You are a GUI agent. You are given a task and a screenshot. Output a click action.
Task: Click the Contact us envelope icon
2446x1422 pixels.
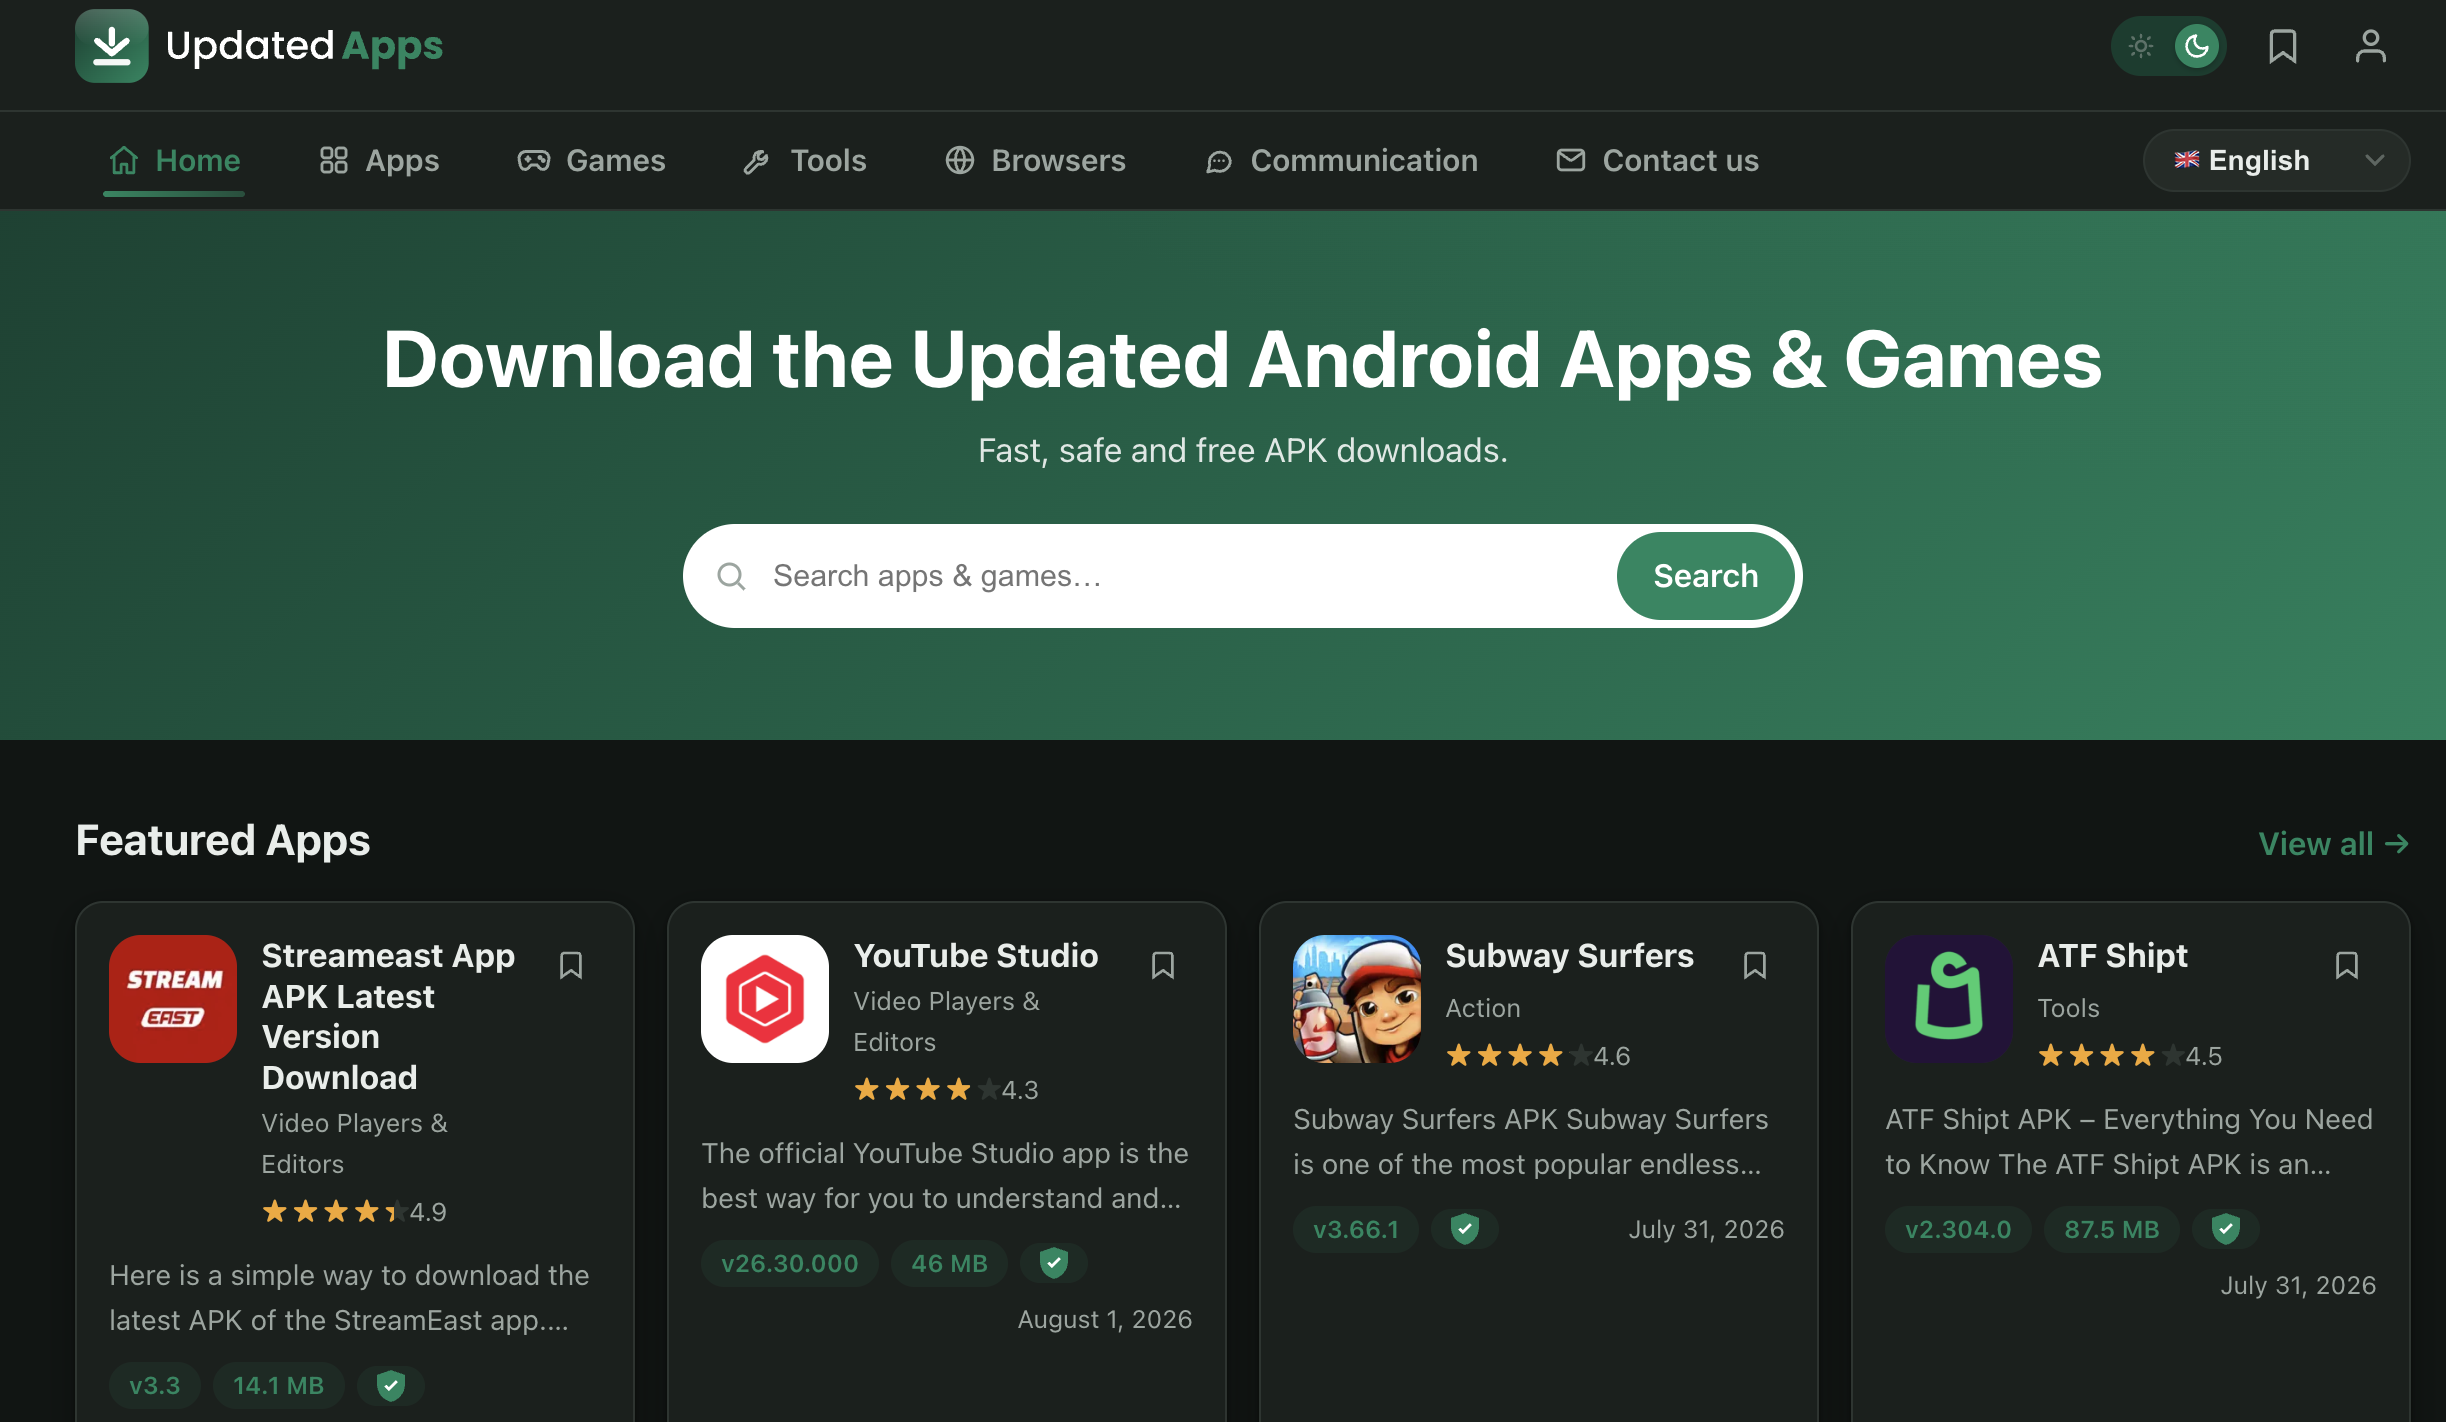click(x=1571, y=160)
